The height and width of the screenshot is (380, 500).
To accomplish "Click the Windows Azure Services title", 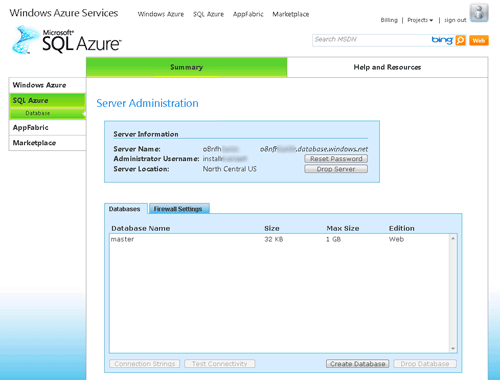I will click(x=64, y=13).
